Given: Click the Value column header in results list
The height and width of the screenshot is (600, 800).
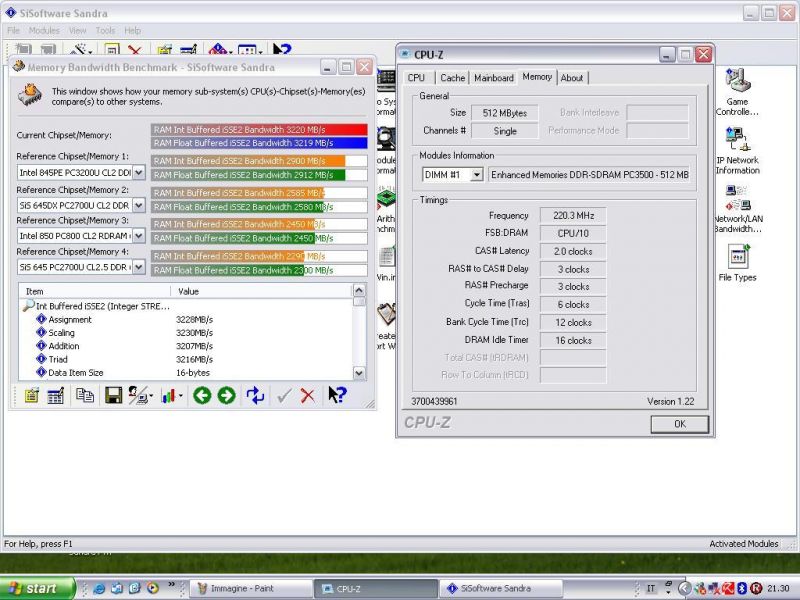Looking at the screenshot, I should click(x=261, y=291).
